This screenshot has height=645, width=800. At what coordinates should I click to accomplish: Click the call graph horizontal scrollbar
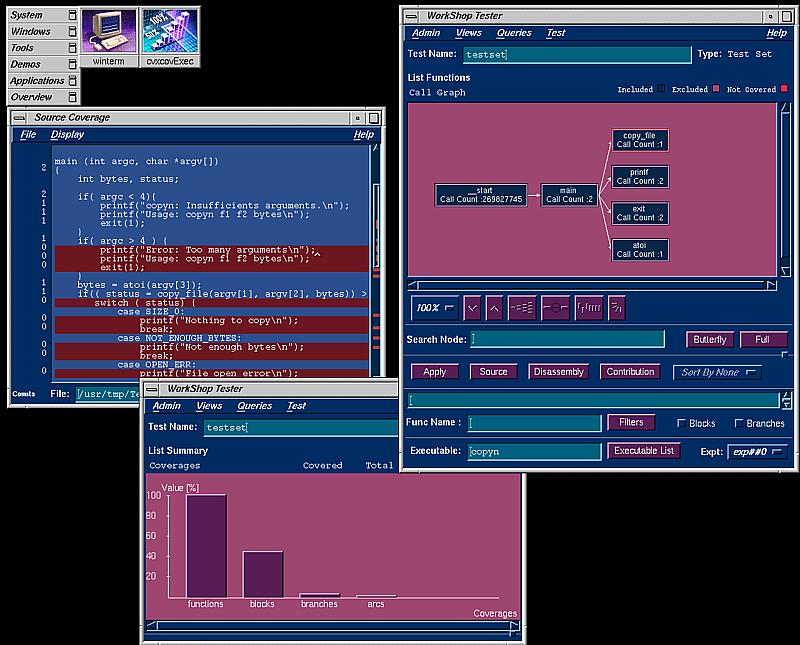point(590,284)
